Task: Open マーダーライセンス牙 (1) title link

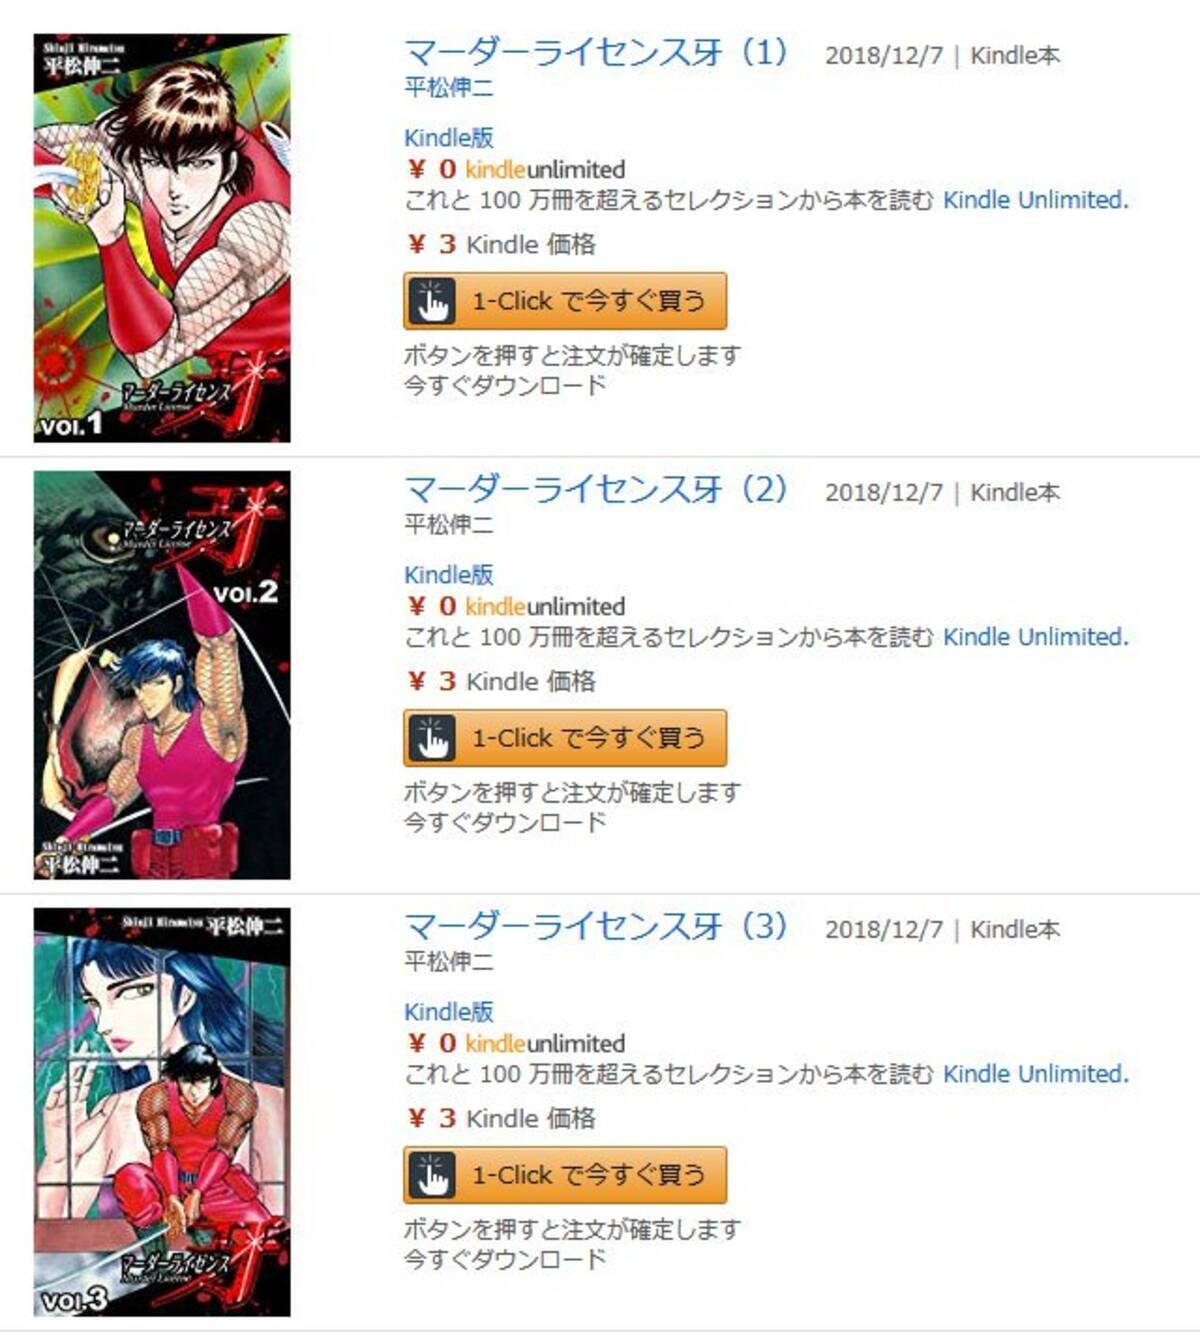Action: [x=596, y=52]
